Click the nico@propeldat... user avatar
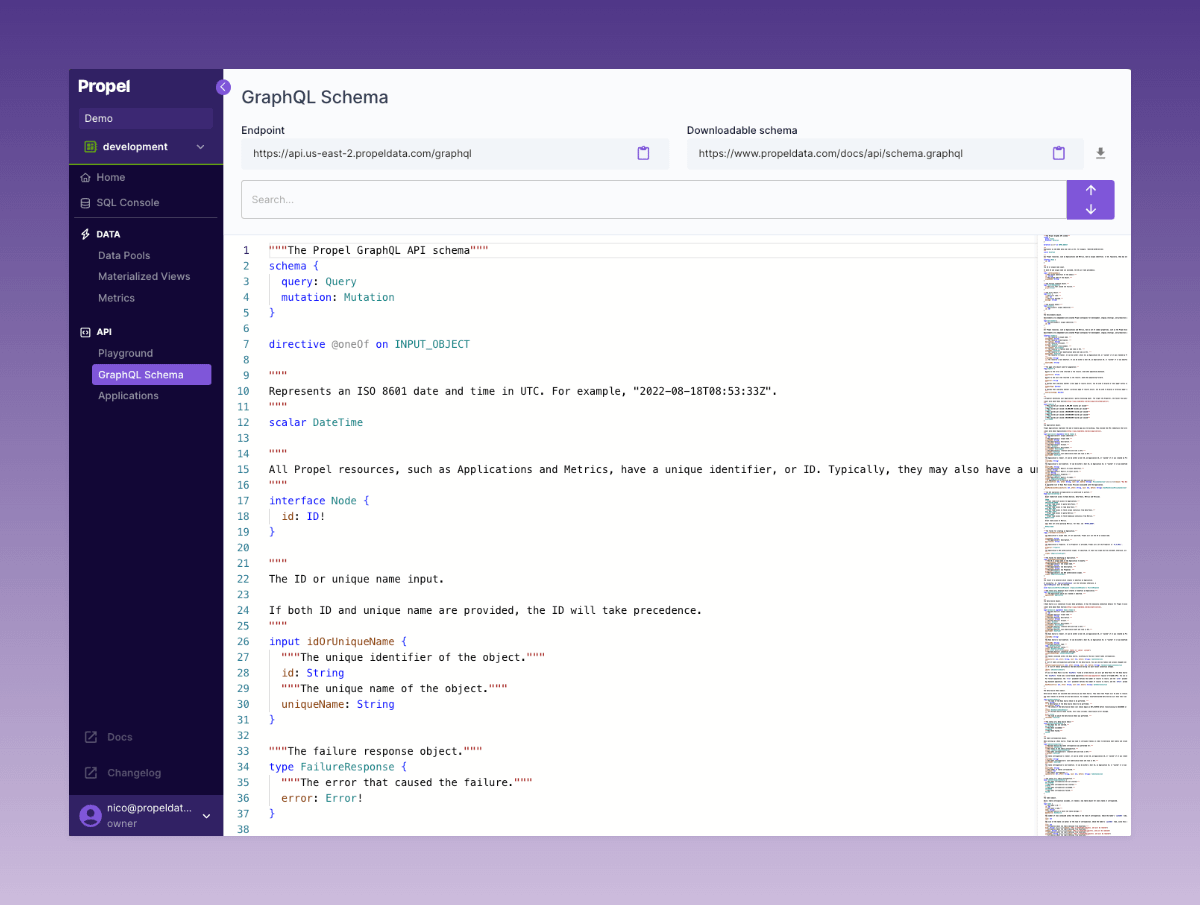 pos(90,815)
